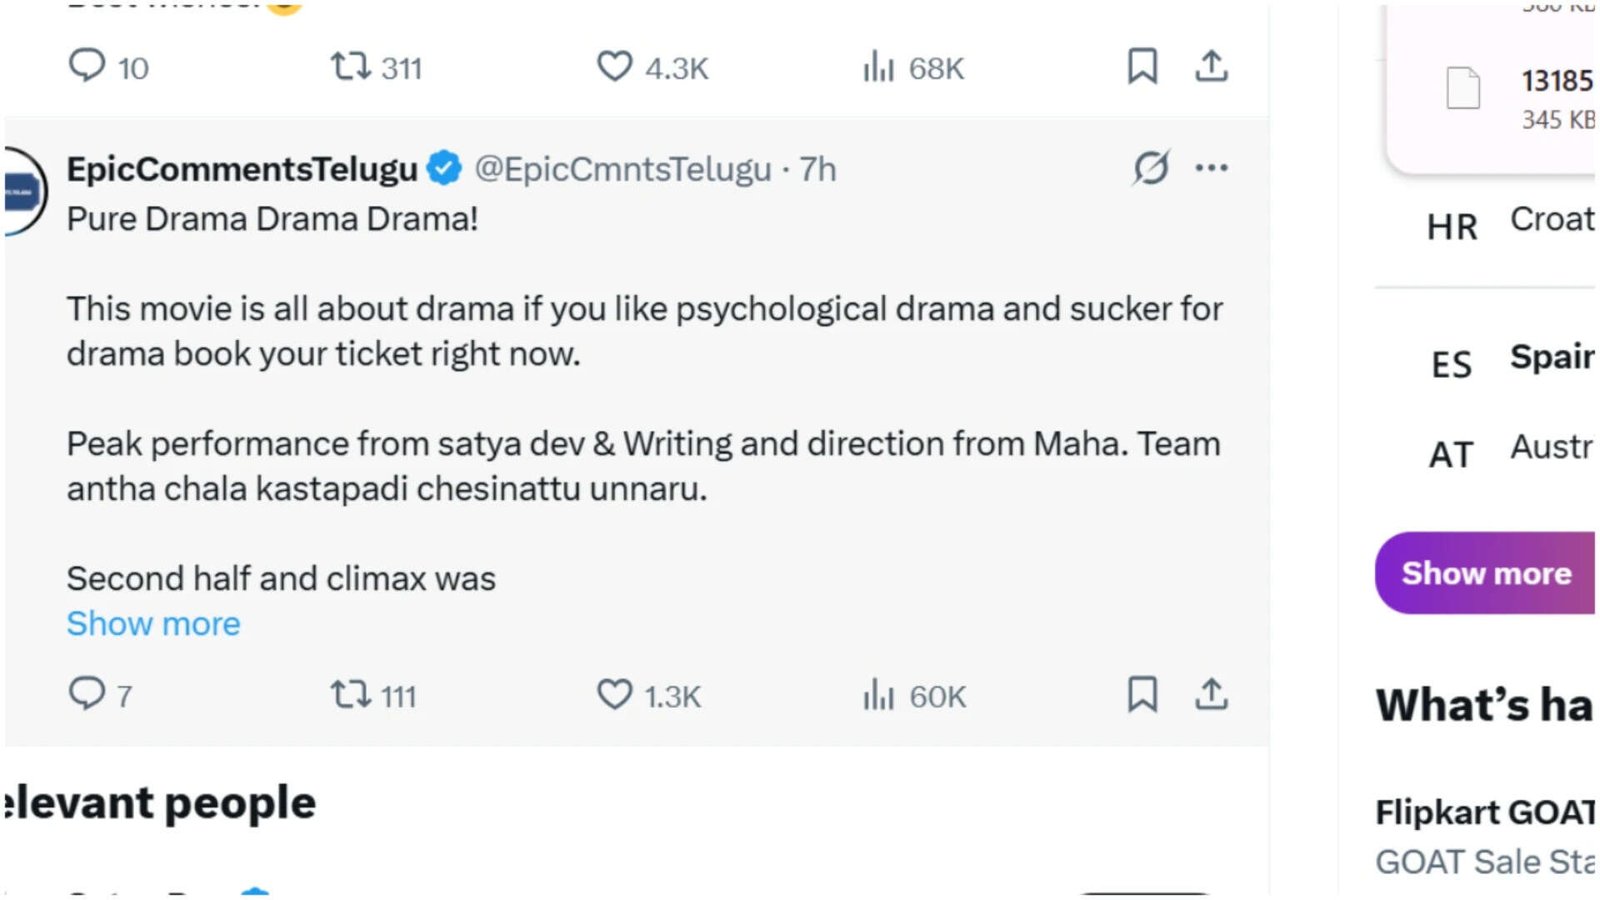Reply to the top post with 10 replies
1600x900 pixels.
(108, 66)
